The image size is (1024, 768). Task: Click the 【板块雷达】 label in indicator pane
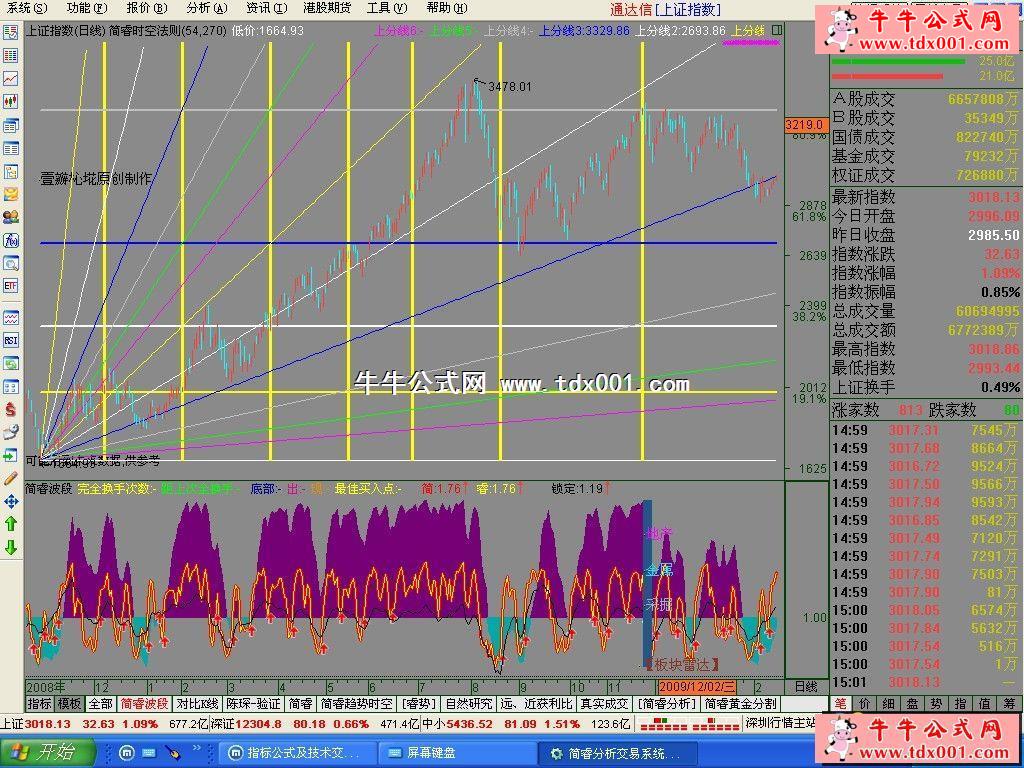point(681,665)
